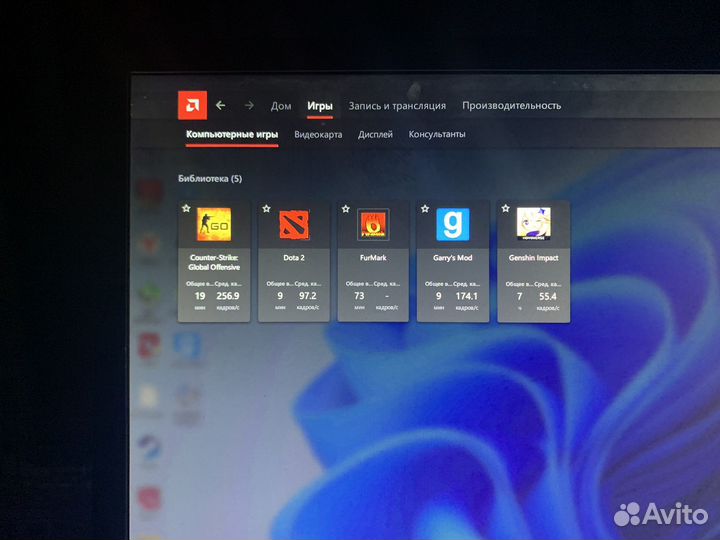
Task: Go back with the left arrow
Action: coord(220,105)
